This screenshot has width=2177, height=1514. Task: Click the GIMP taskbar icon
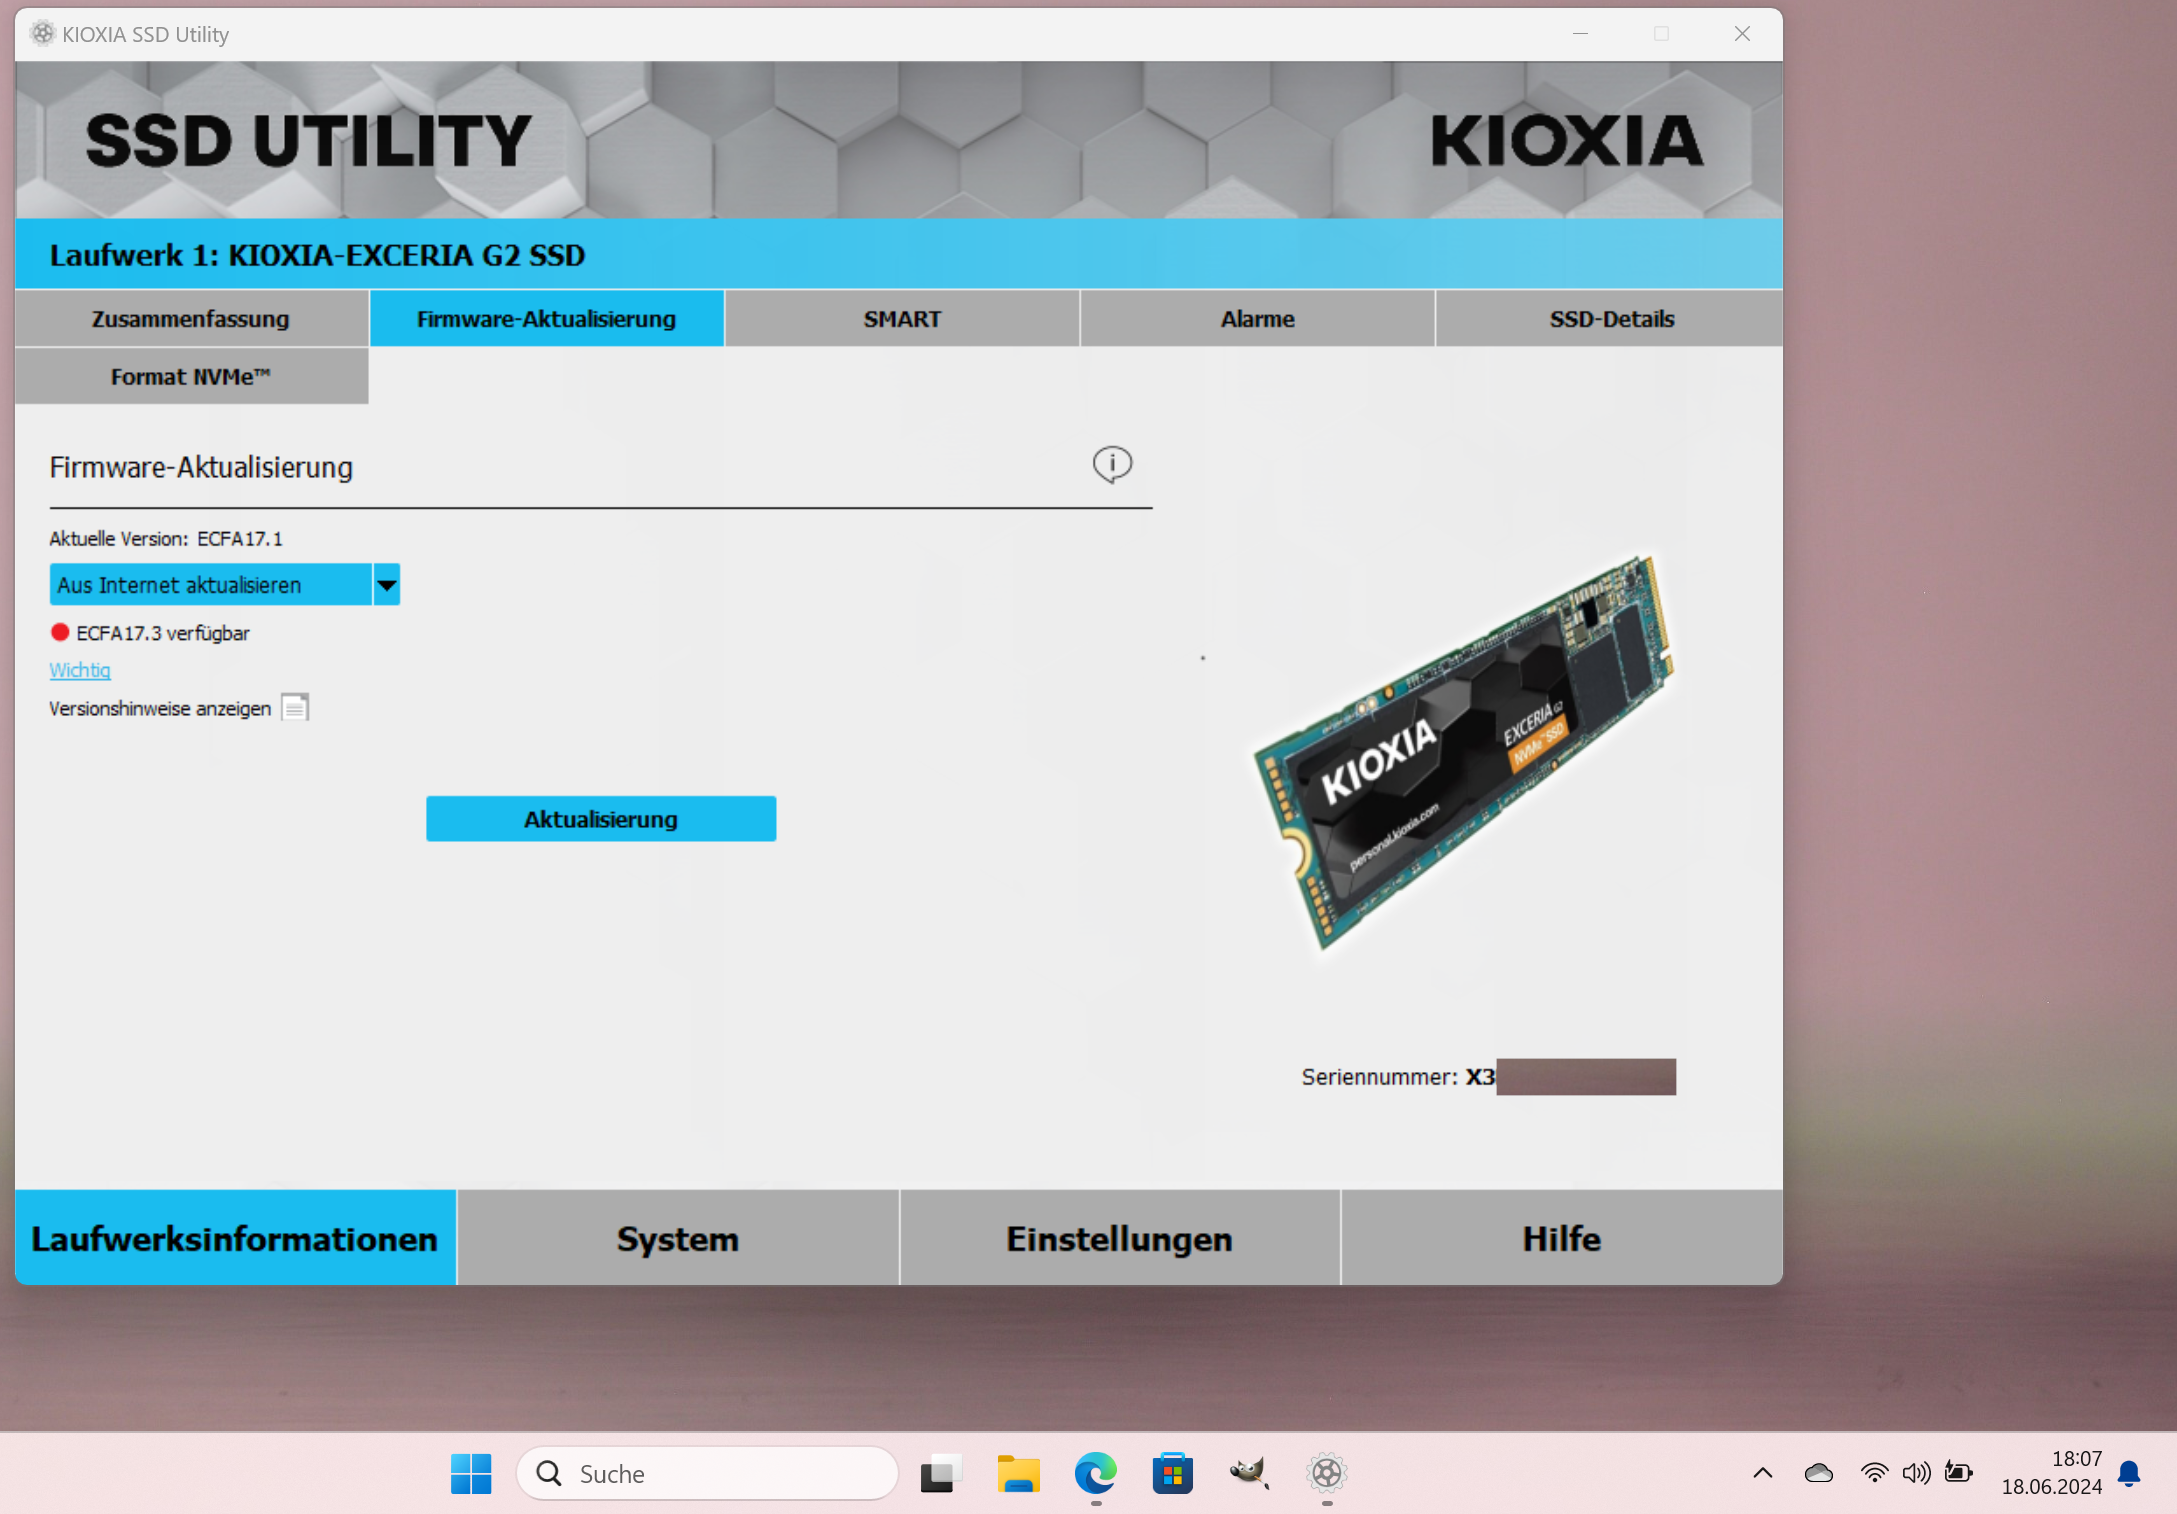tap(1249, 1473)
